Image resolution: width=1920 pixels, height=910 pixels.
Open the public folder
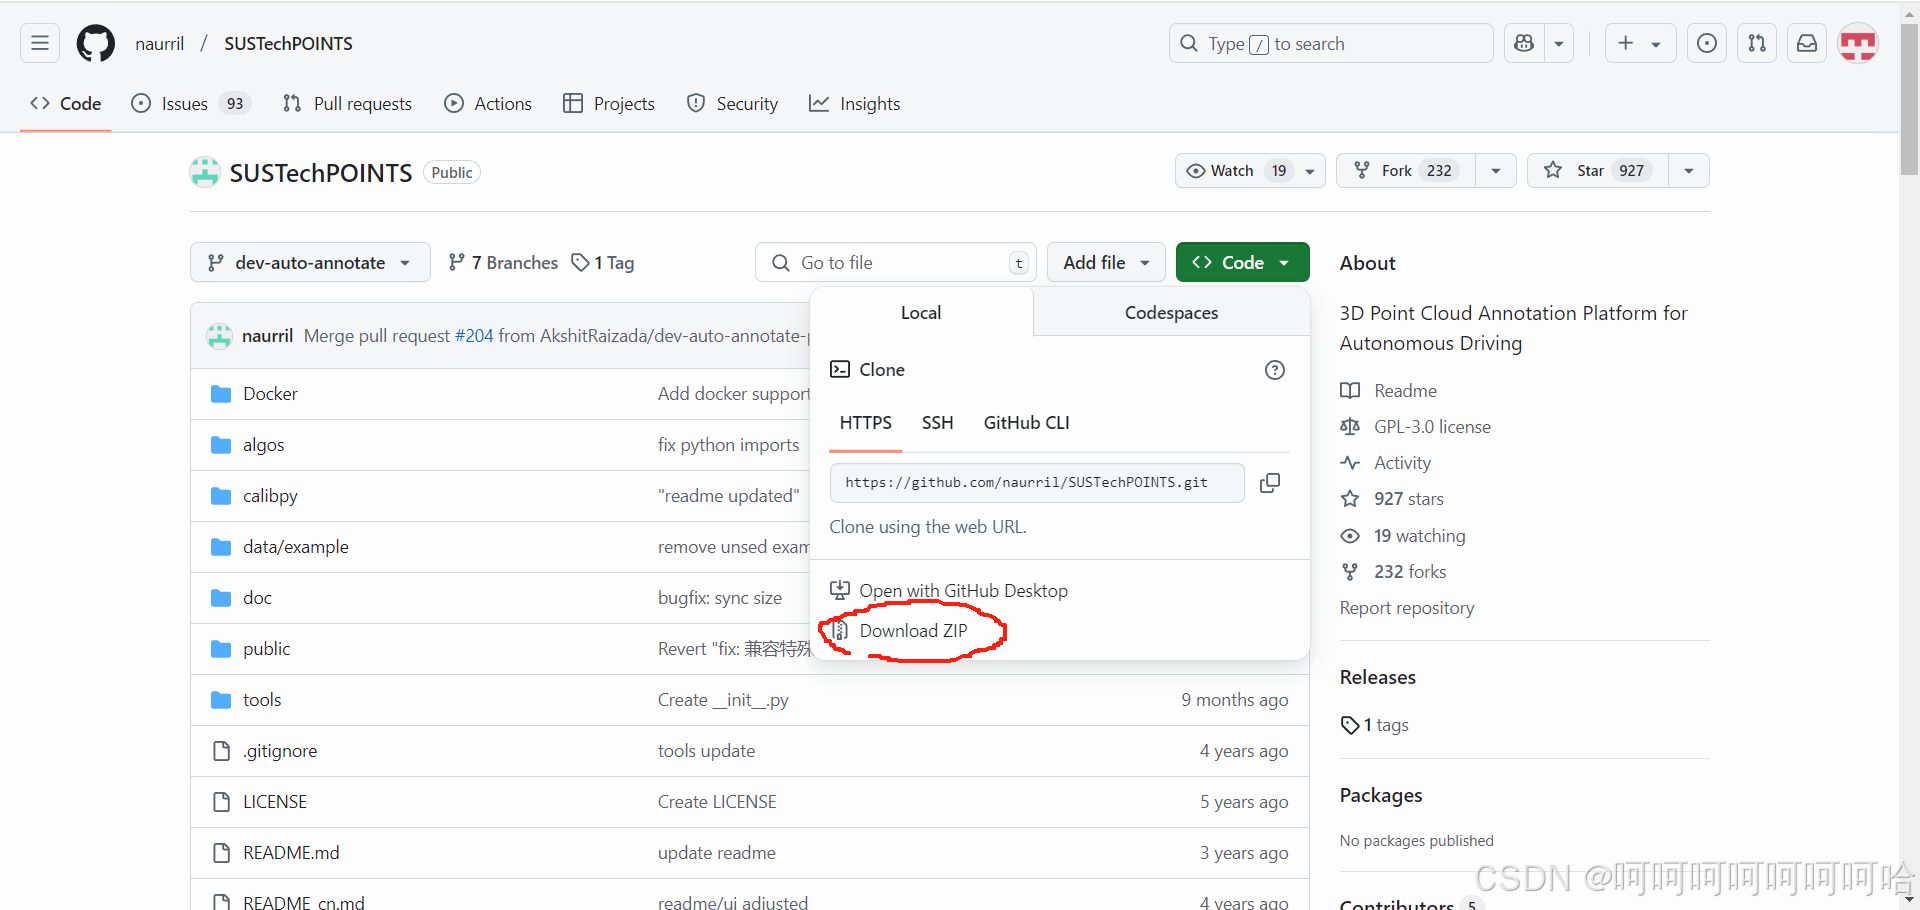point(266,649)
